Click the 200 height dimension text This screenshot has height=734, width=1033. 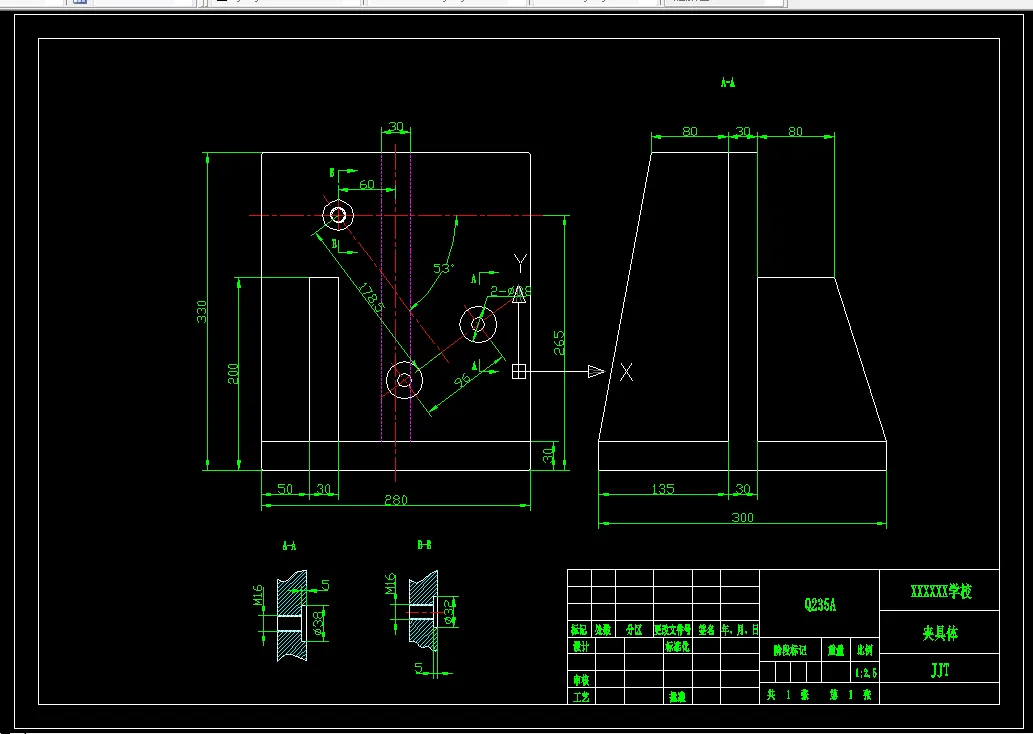click(233, 374)
